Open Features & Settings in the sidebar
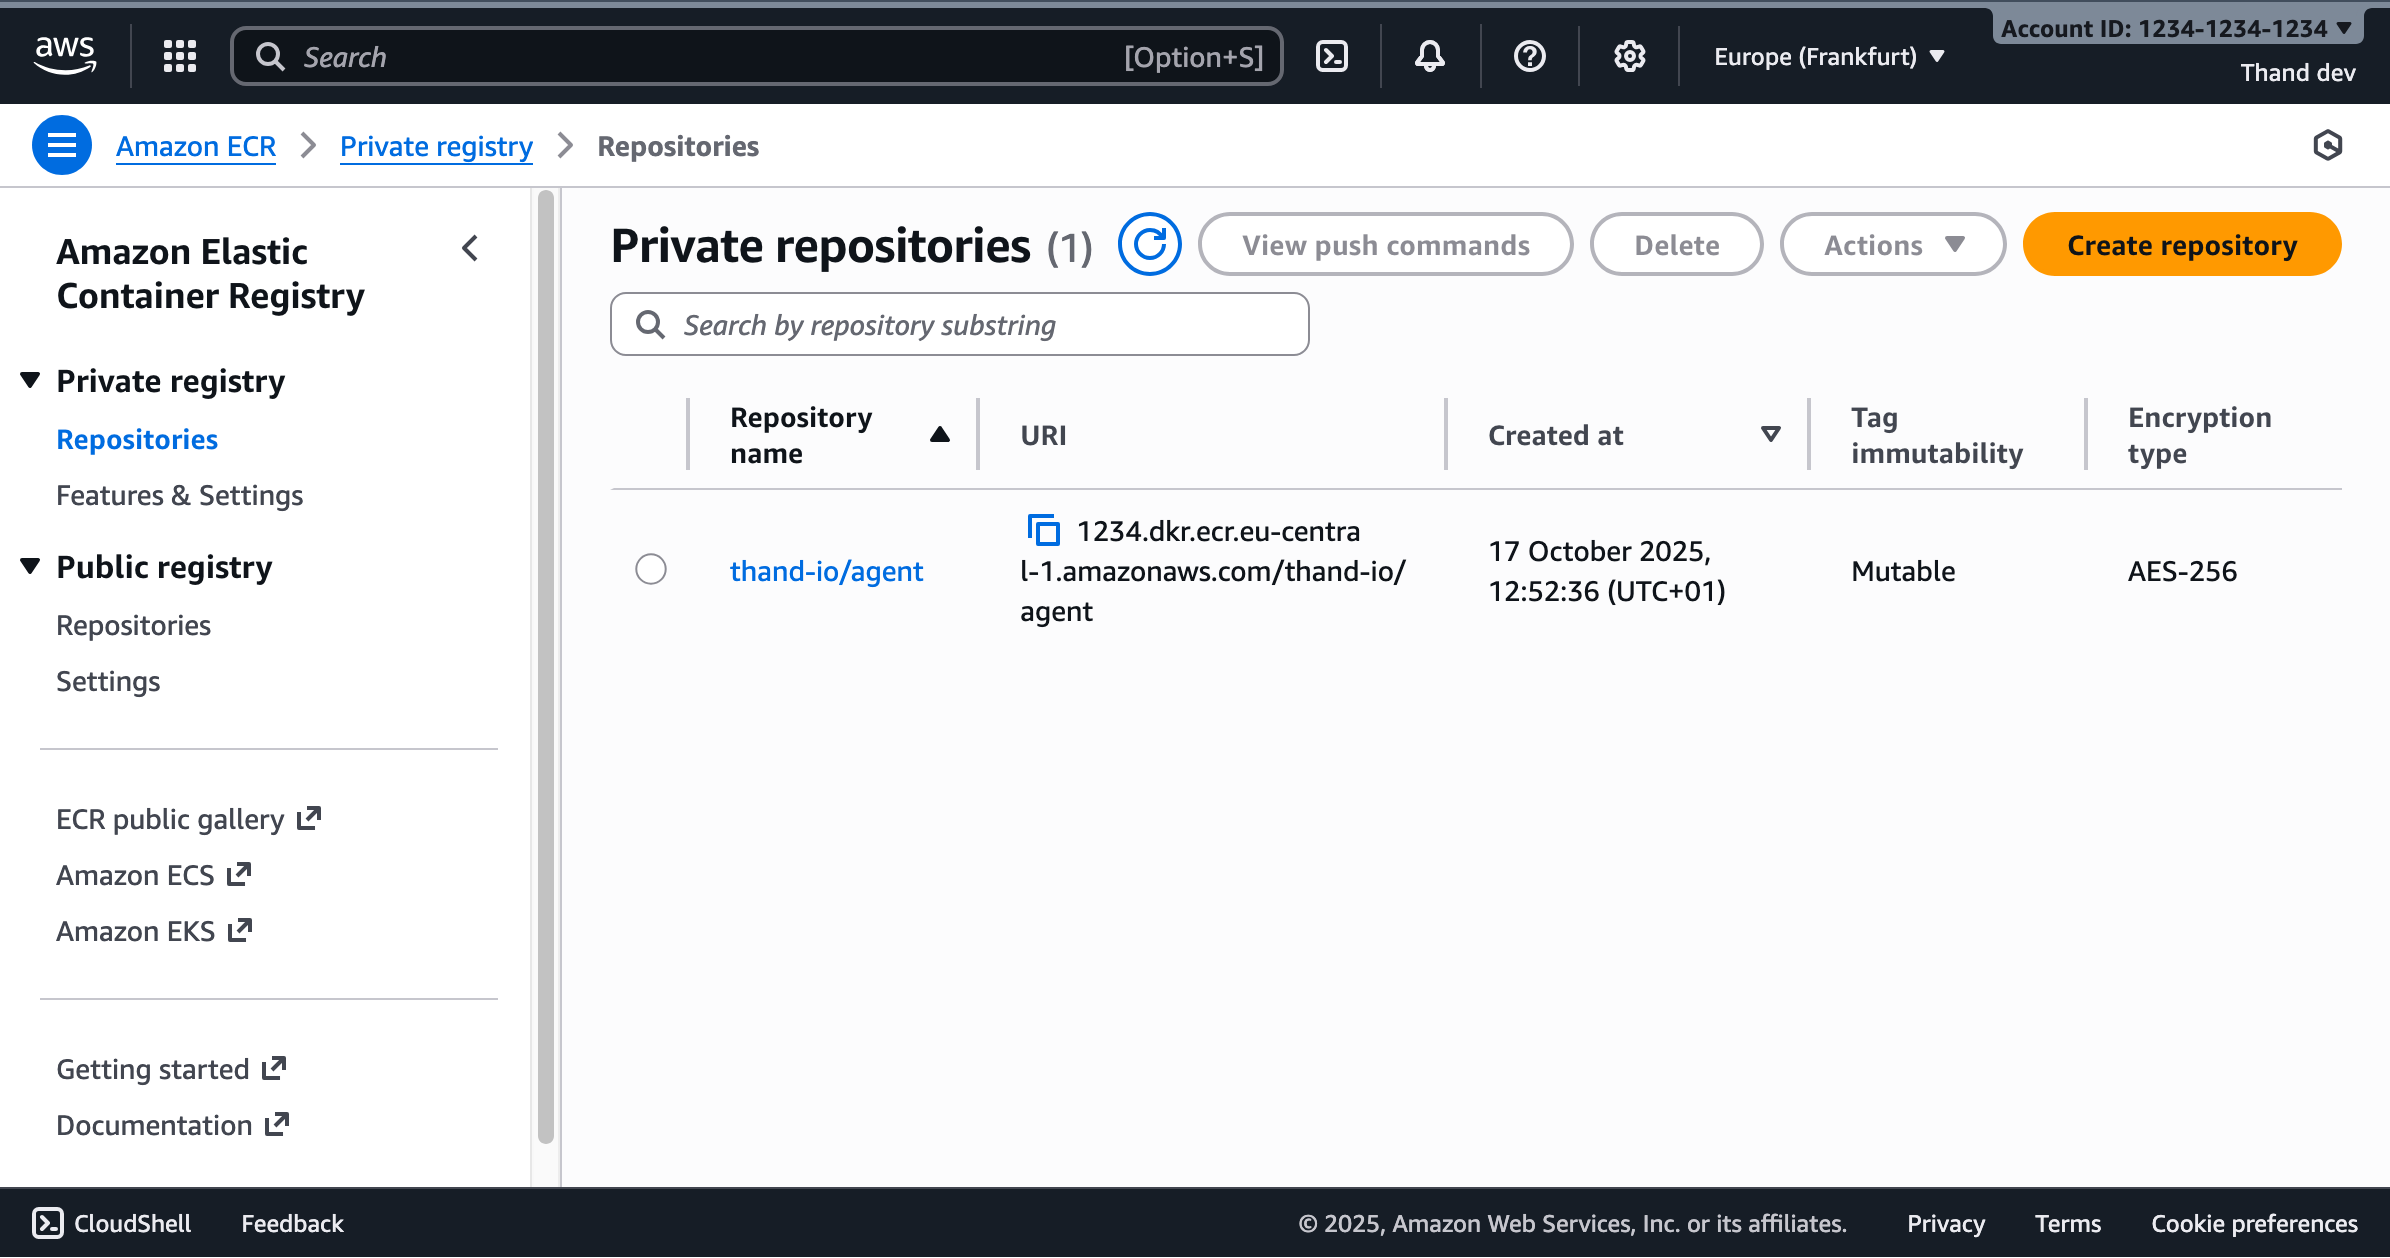 (x=179, y=495)
